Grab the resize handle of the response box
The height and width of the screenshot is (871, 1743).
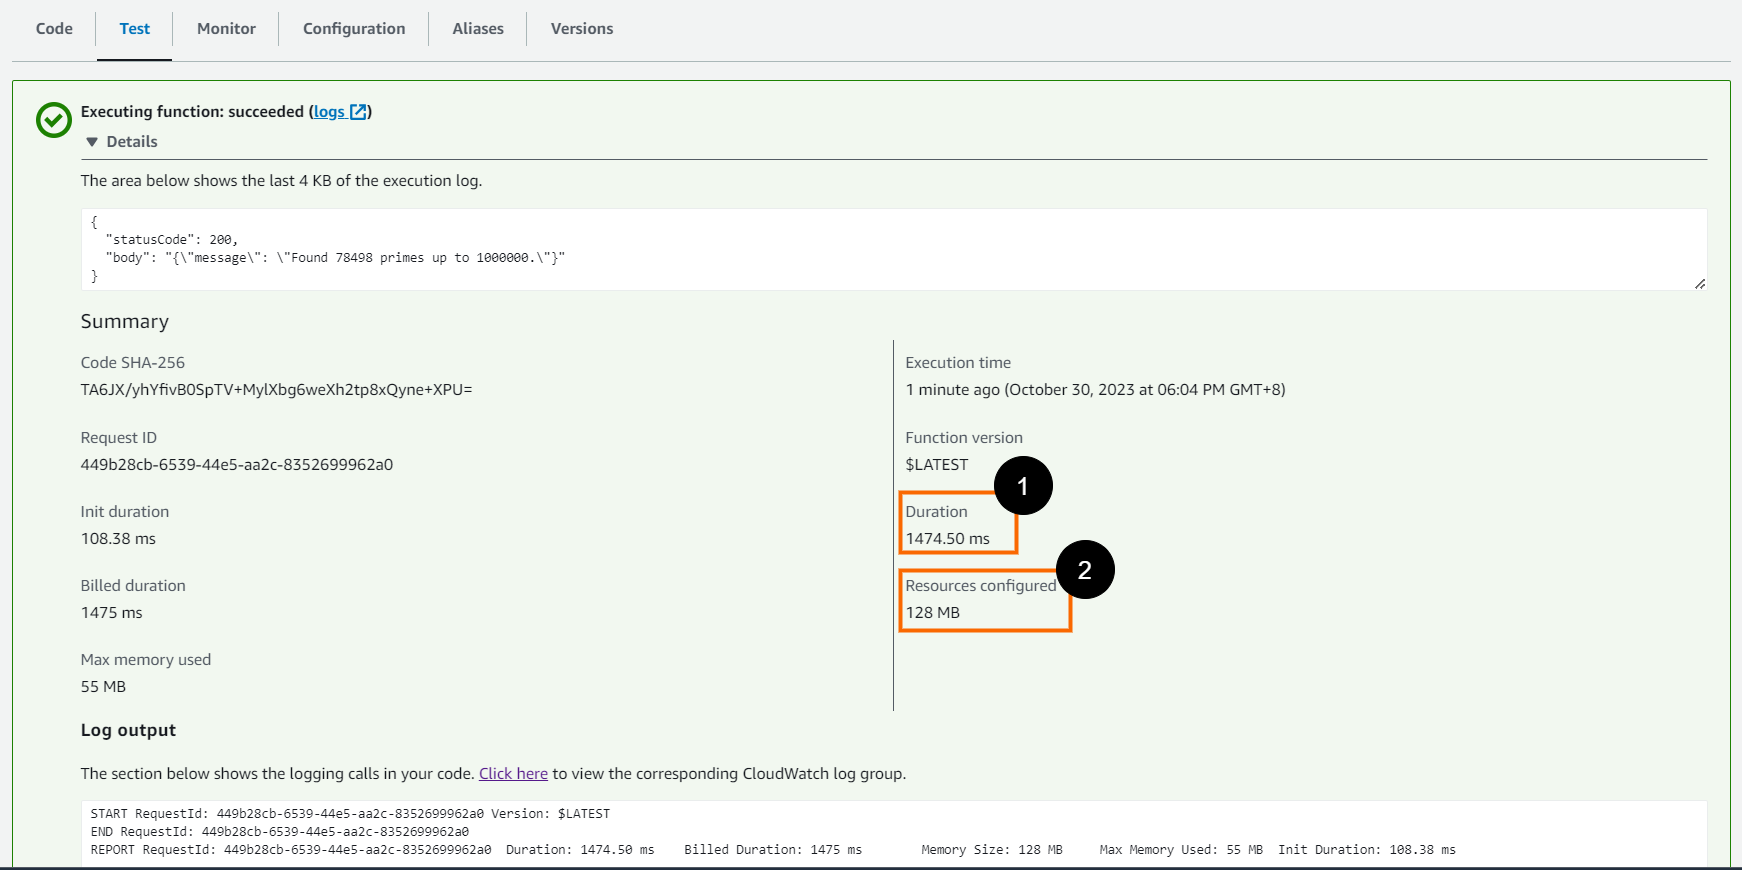pyautogui.click(x=1699, y=284)
